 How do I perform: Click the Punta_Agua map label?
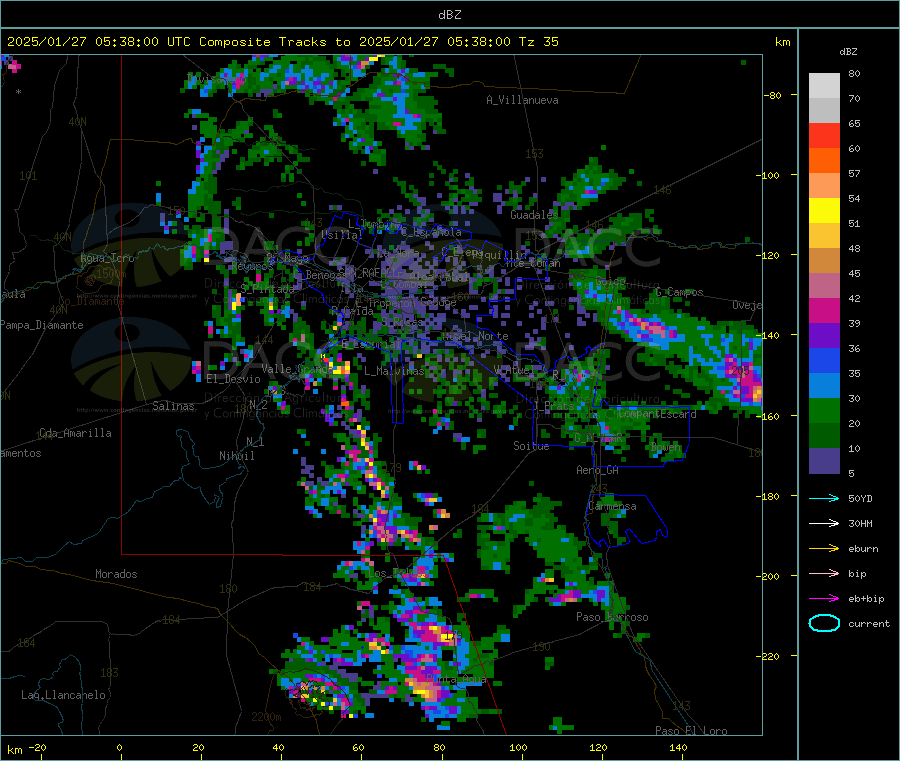[456, 679]
